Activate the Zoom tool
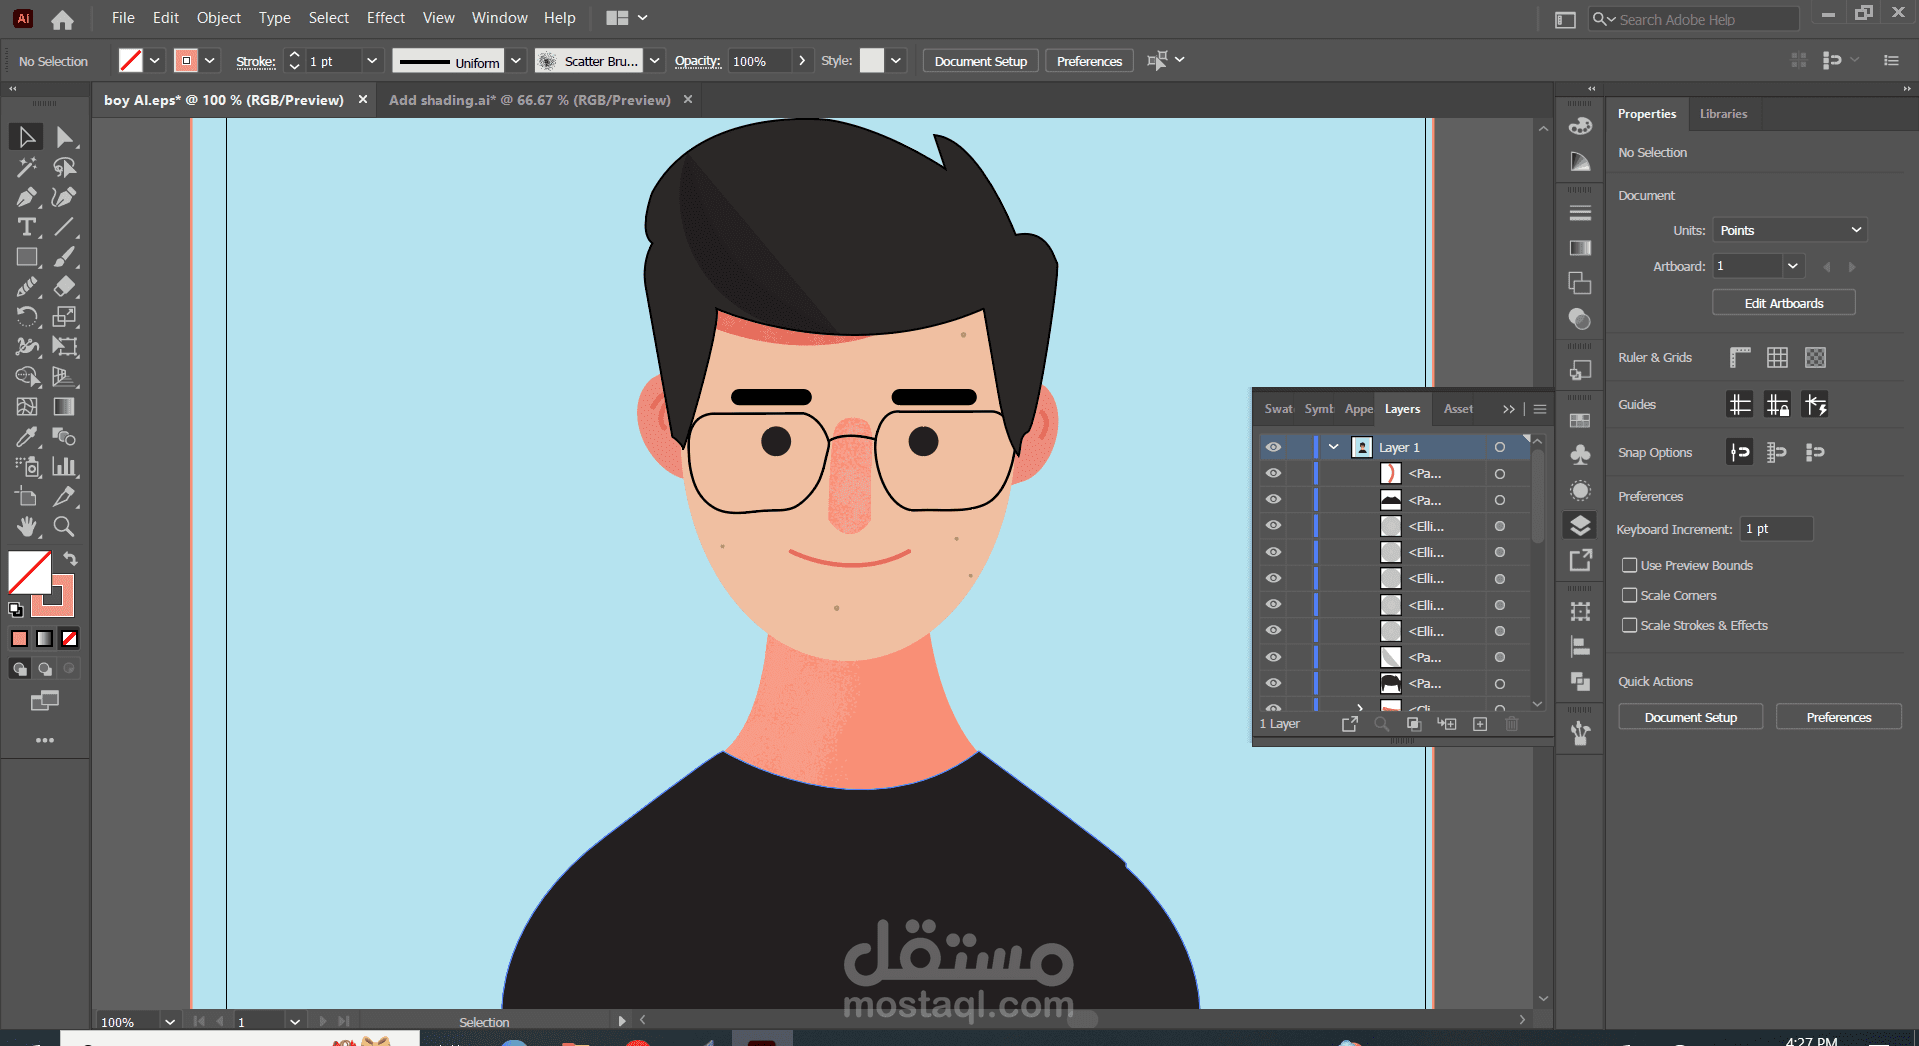This screenshot has height=1046, width=1919. point(64,527)
